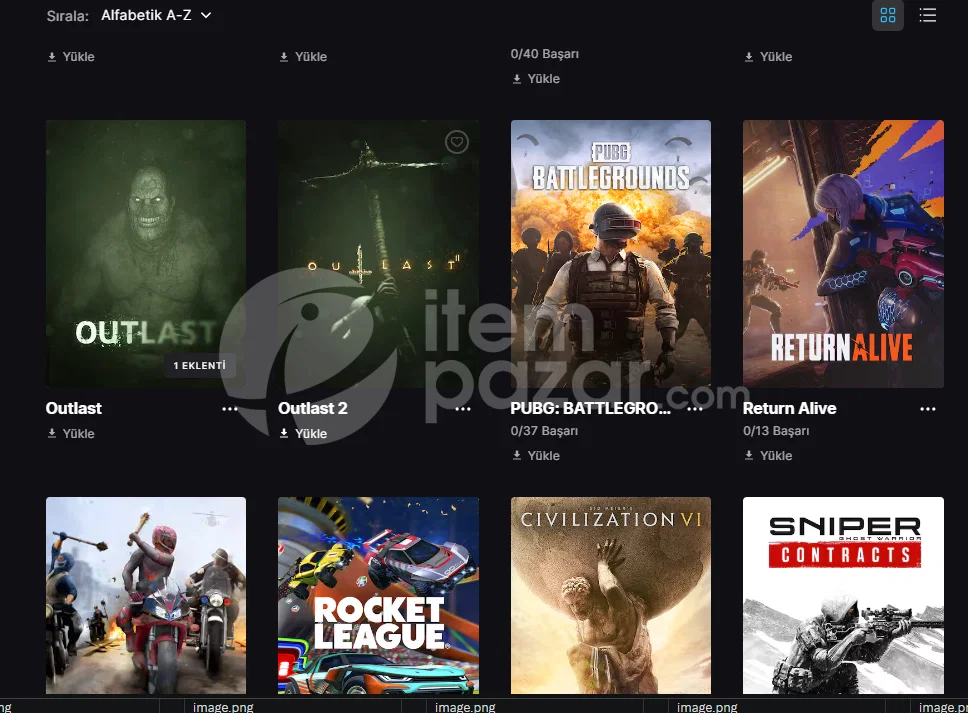968x713 pixels.
Task: Open the three-dot menu for PUBG: BATTLEGROUNDS
Action: 695,409
